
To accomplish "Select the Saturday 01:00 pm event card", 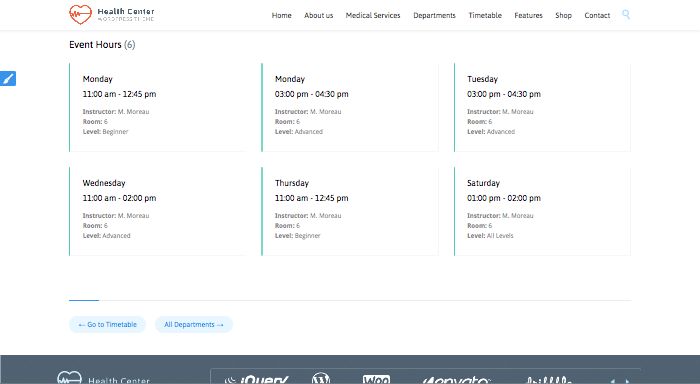I will 542,211.
